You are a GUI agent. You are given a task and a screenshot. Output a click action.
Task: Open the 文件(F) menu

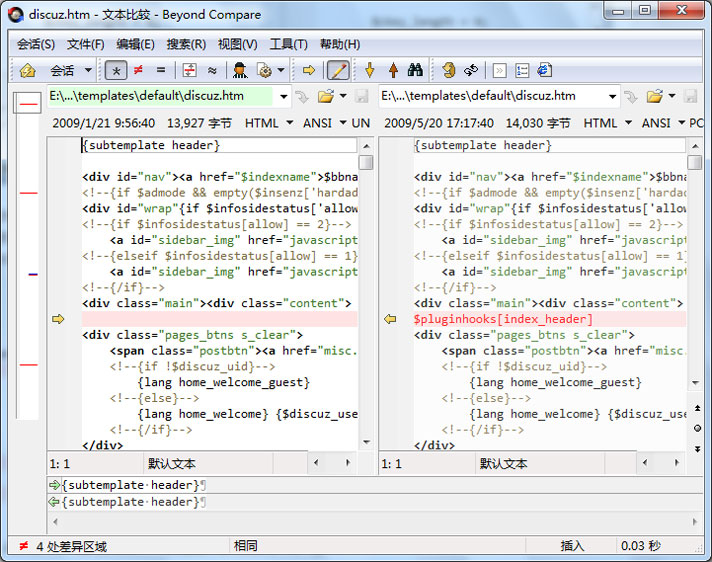click(86, 44)
